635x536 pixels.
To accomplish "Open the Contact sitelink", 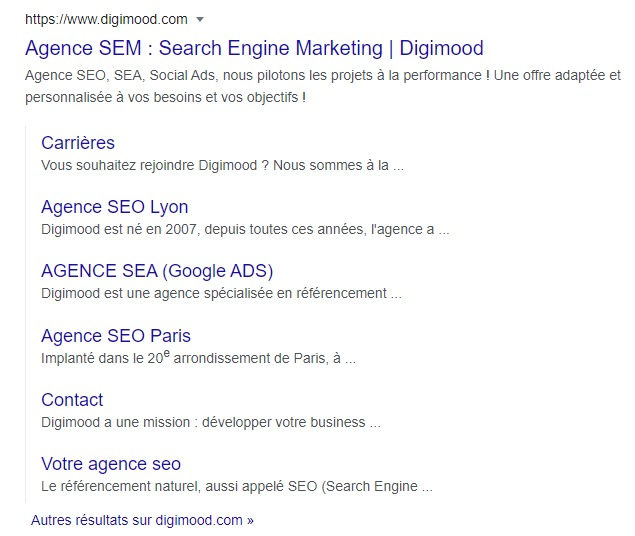I will coord(72,400).
